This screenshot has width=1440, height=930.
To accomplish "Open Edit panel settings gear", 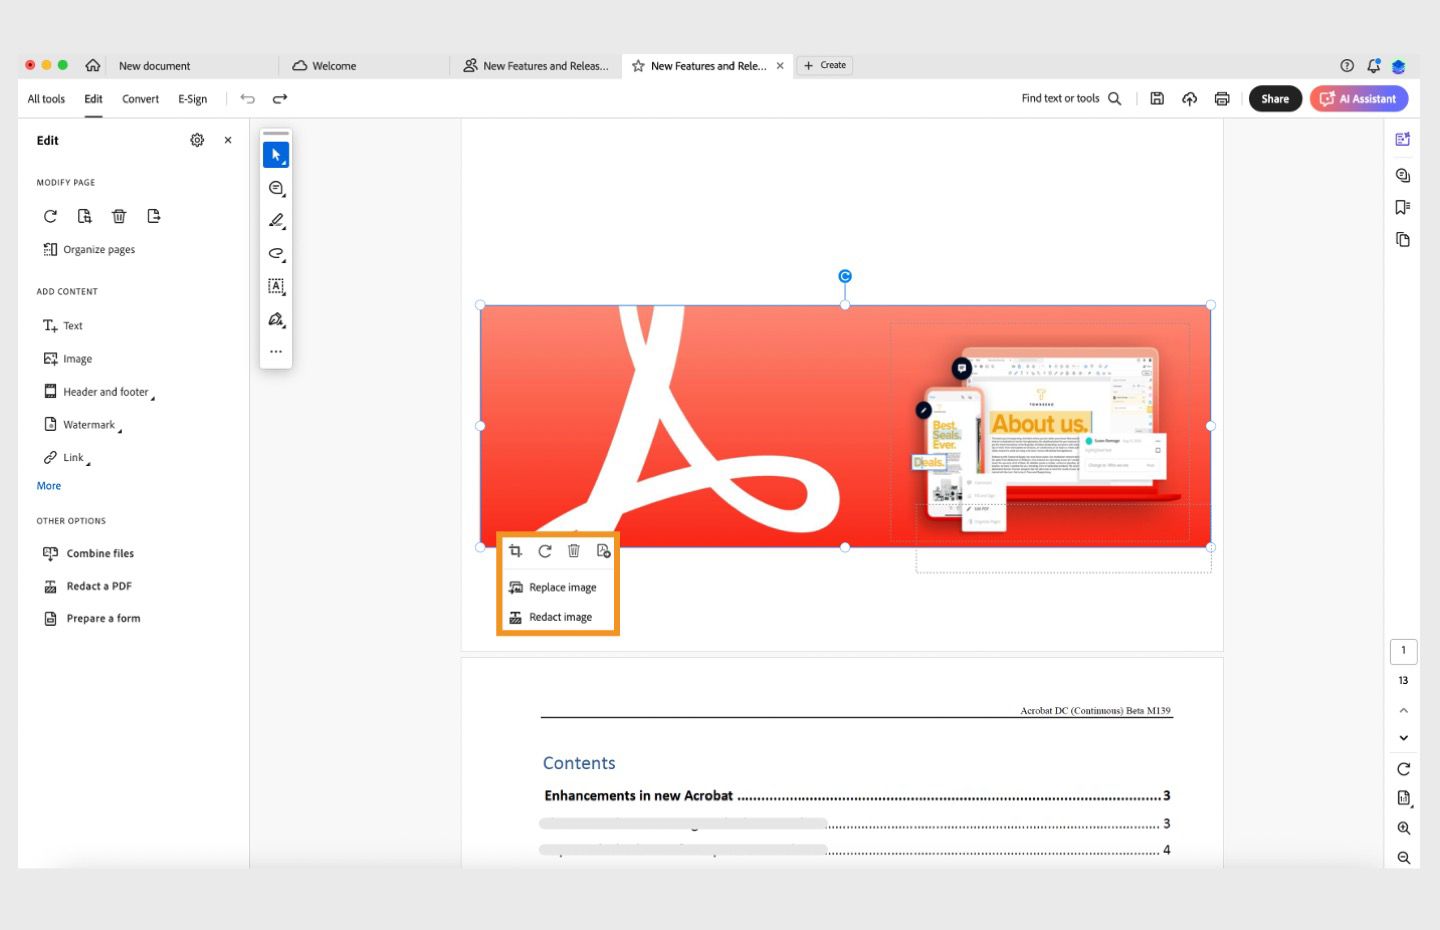I will (x=197, y=140).
